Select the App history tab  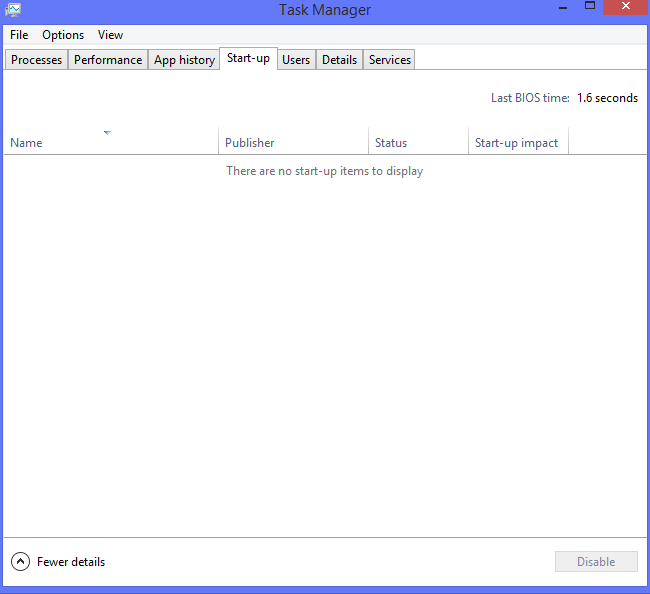184,60
